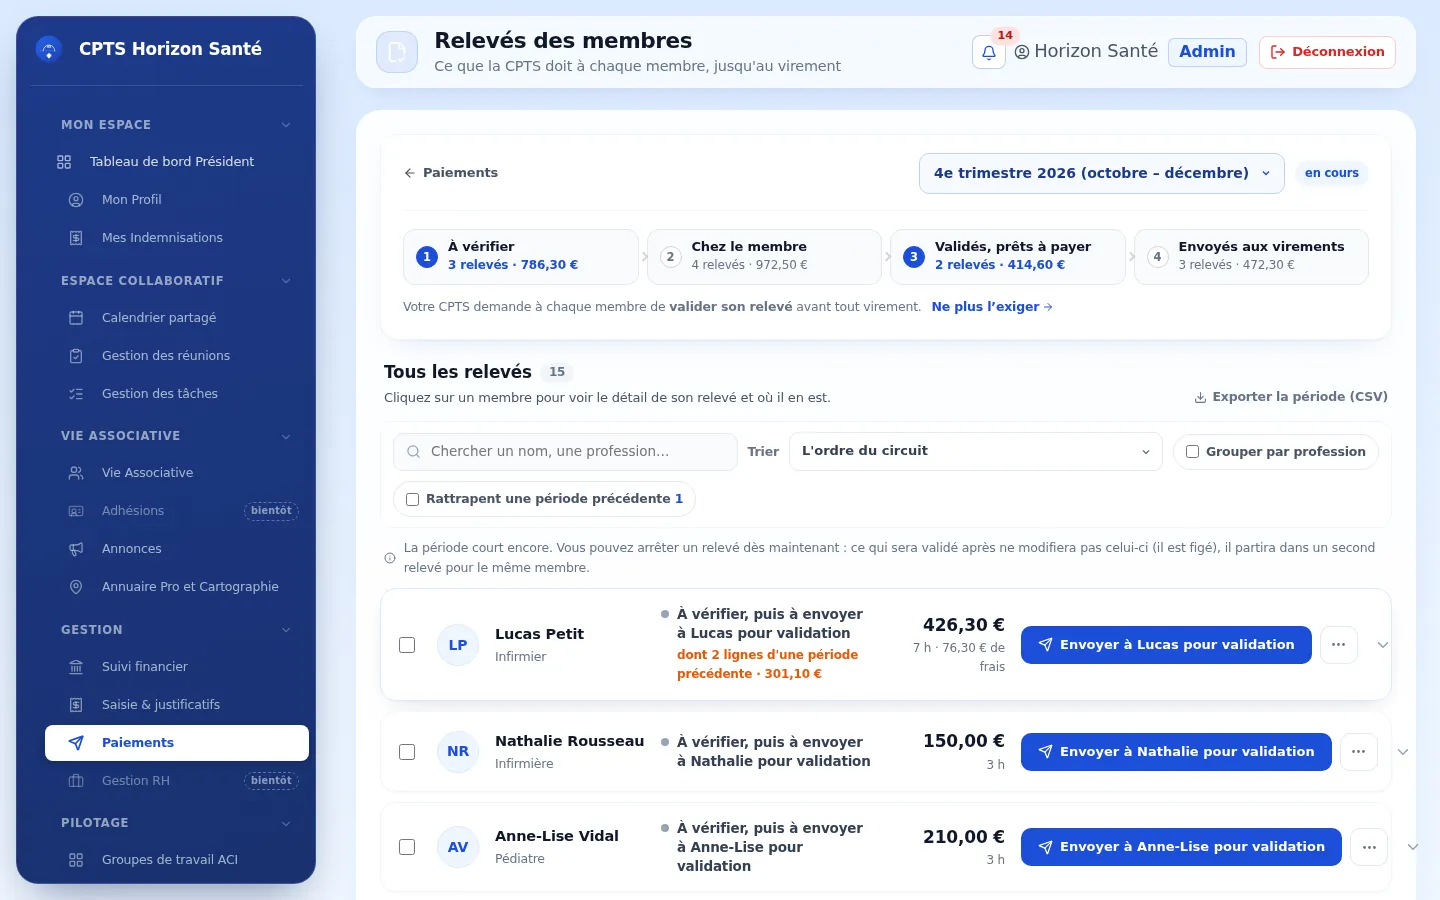The width and height of the screenshot is (1440, 900).
Task: Follow the Ne plus l'exiger link
Action: (x=992, y=307)
